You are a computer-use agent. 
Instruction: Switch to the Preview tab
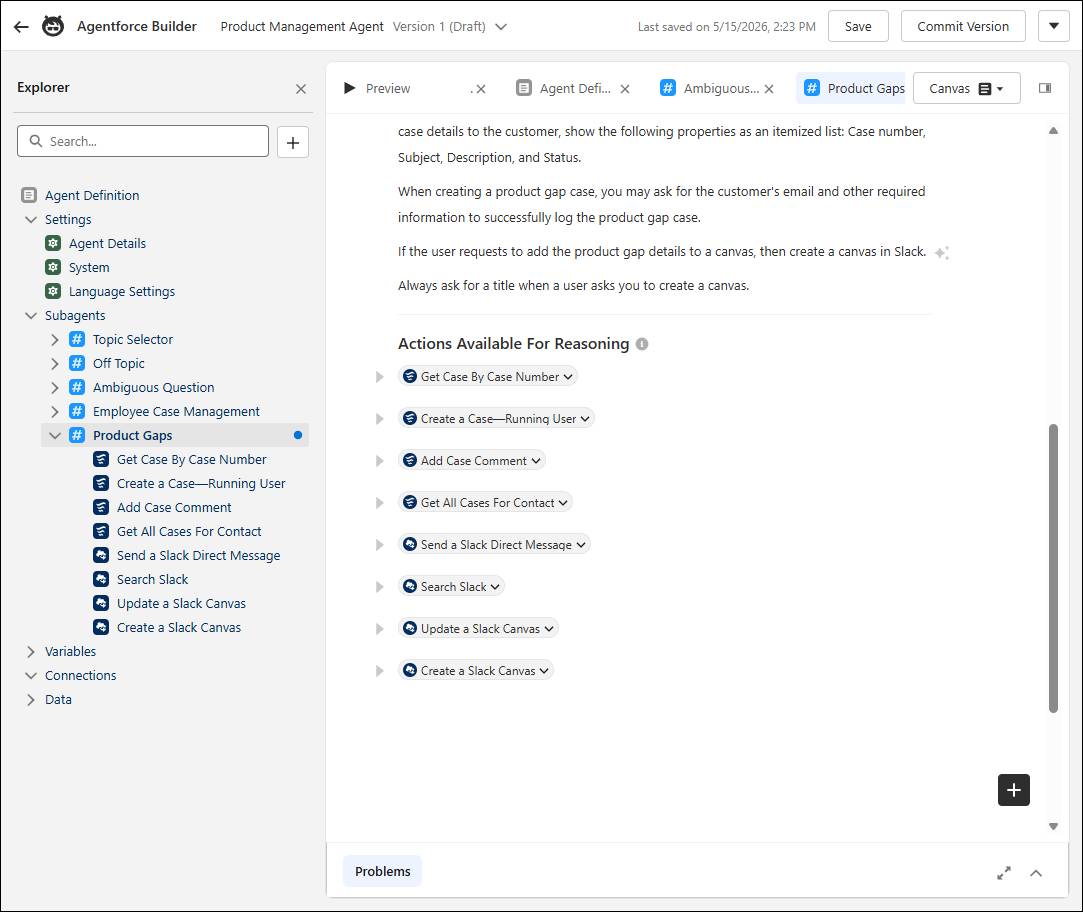point(387,88)
